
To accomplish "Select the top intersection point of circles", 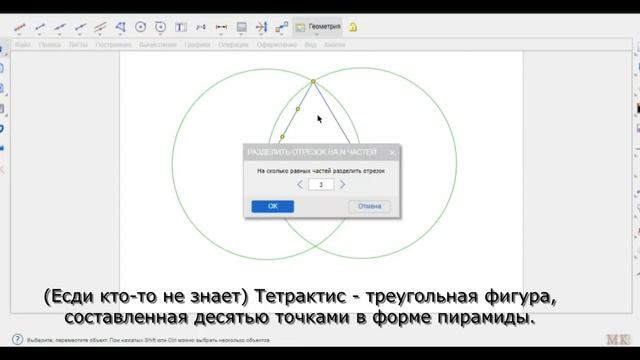I will click(313, 82).
